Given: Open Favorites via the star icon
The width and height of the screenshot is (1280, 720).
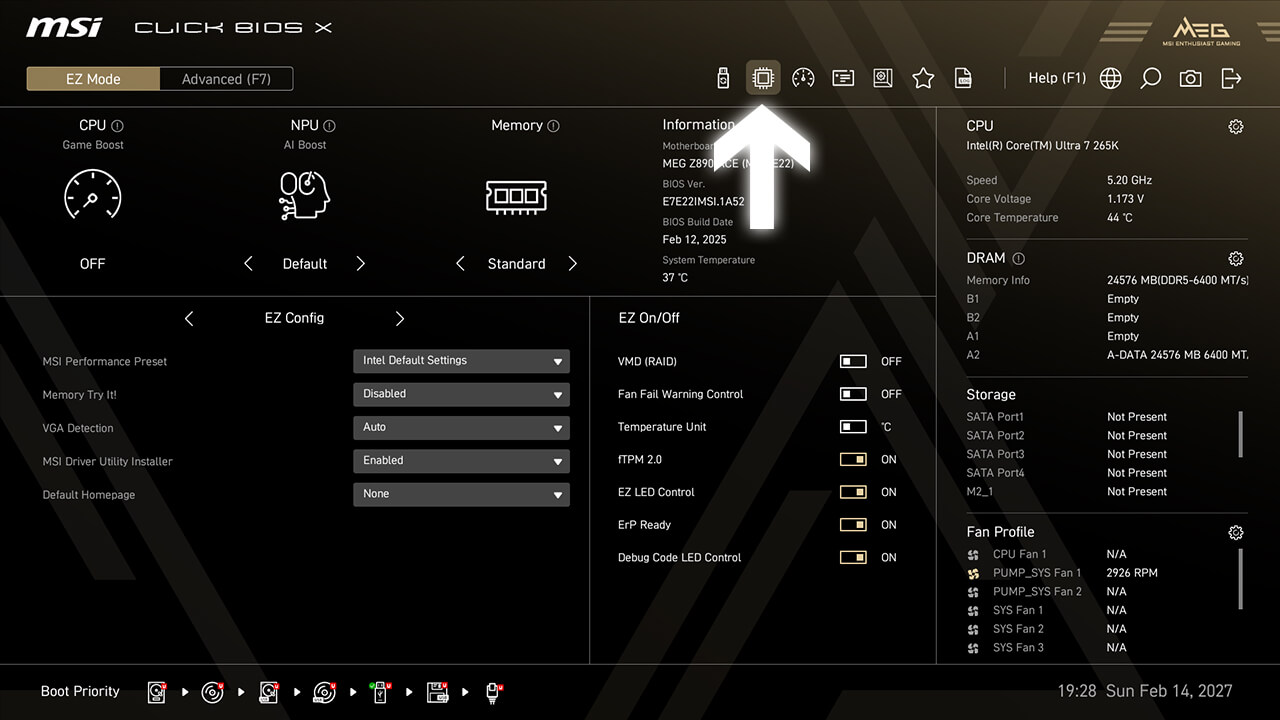Looking at the screenshot, I should point(923,78).
